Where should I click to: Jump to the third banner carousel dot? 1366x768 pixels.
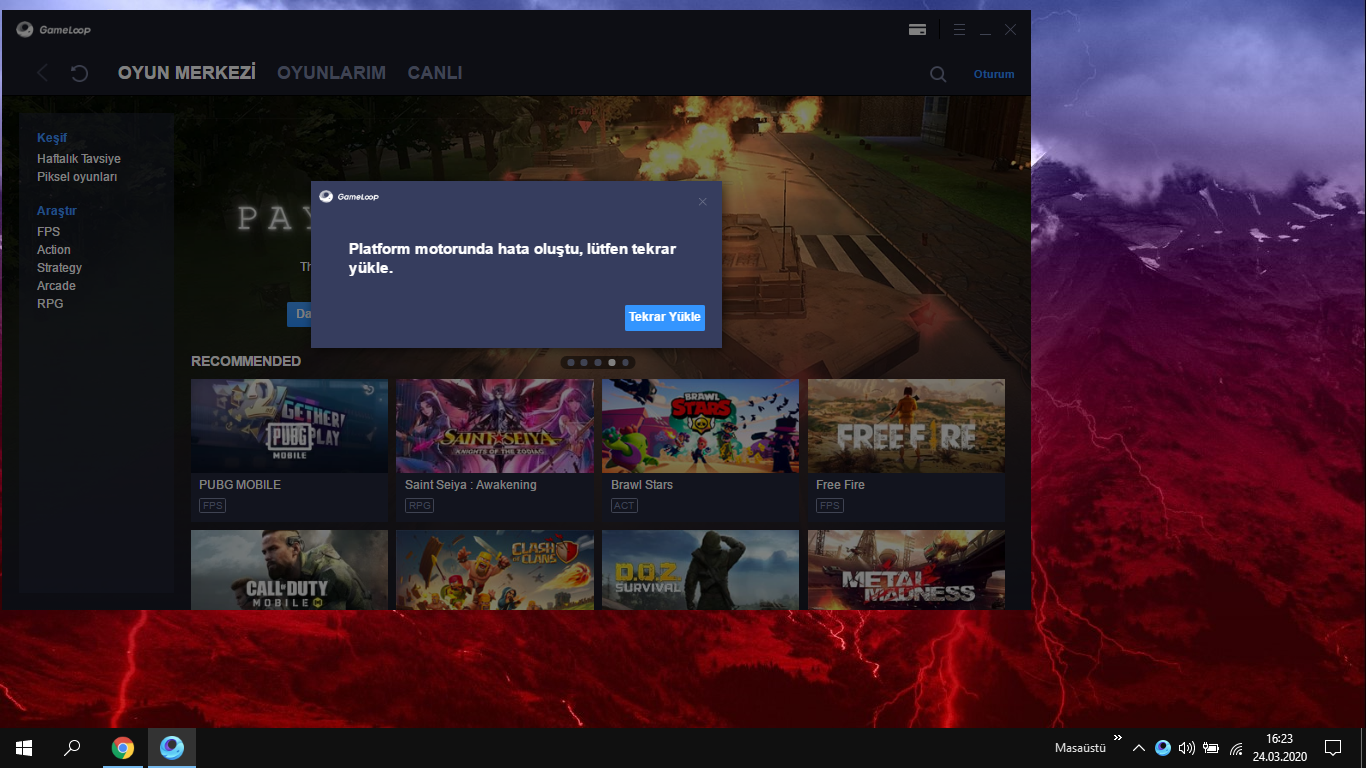(598, 362)
